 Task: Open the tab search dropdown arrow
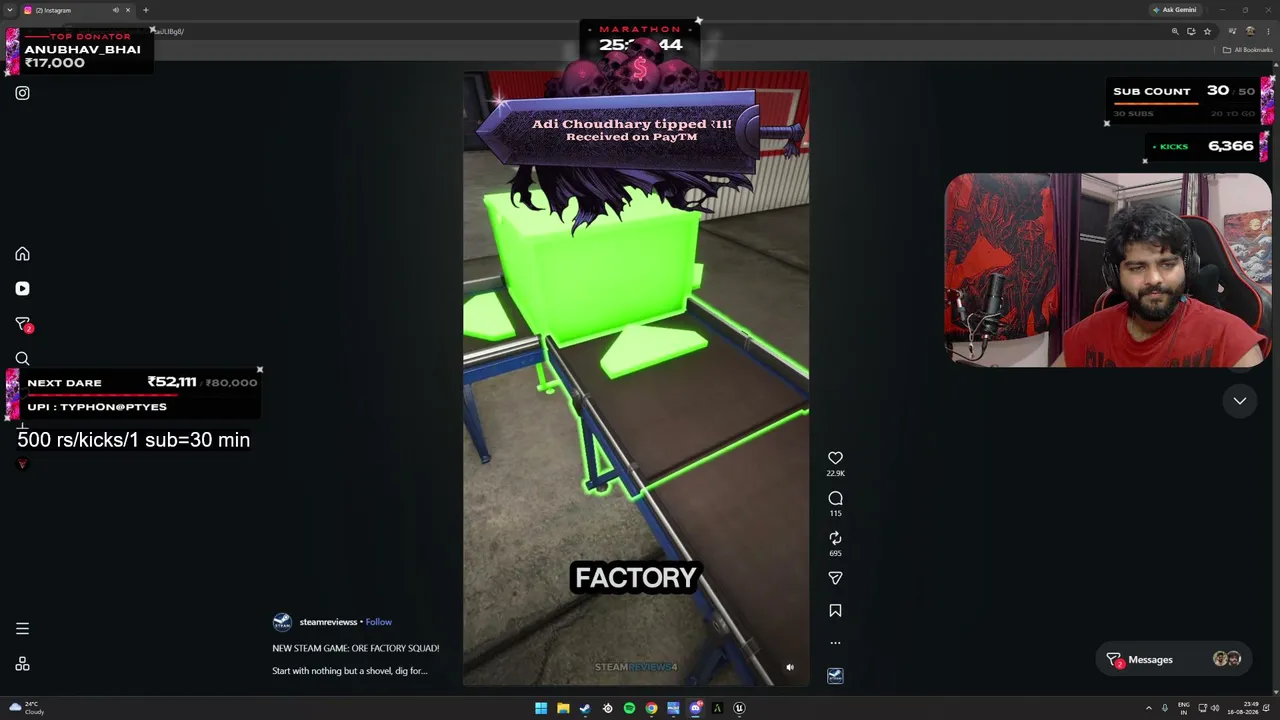tap(9, 10)
